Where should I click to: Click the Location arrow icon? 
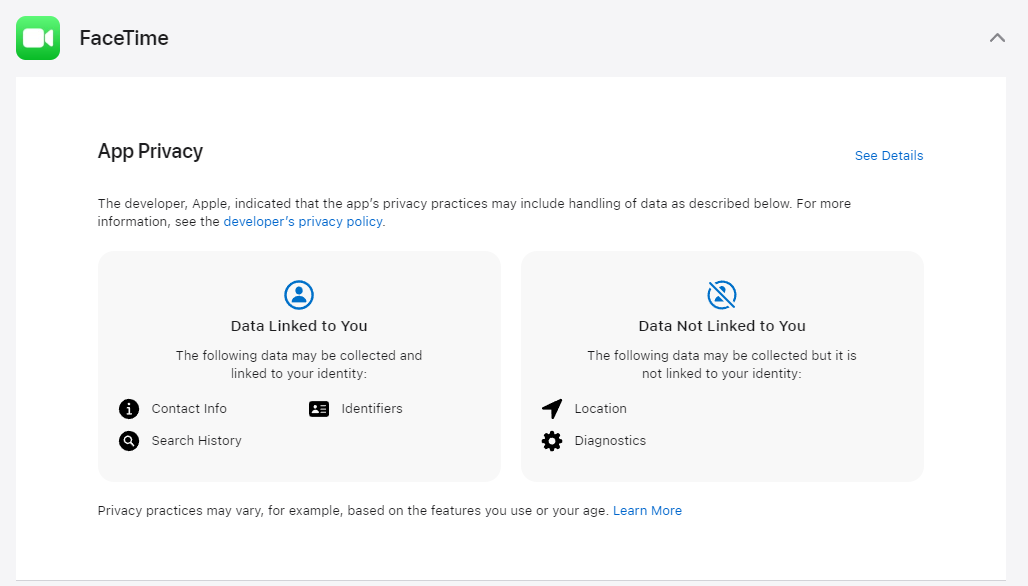click(x=552, y=409)
